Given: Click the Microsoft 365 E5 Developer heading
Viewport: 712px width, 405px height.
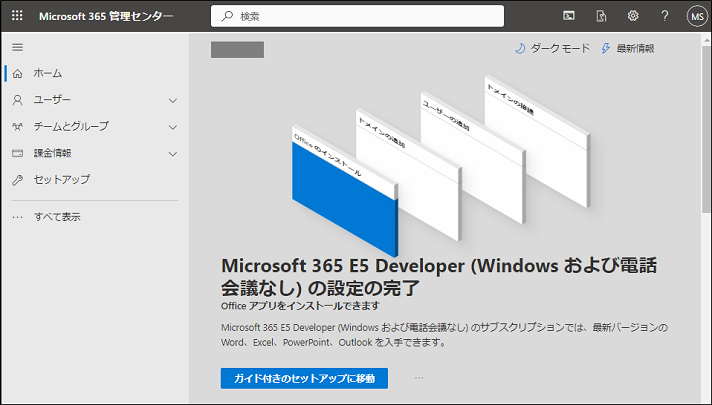Looking at the screenshot, I should tap(439, 277).
